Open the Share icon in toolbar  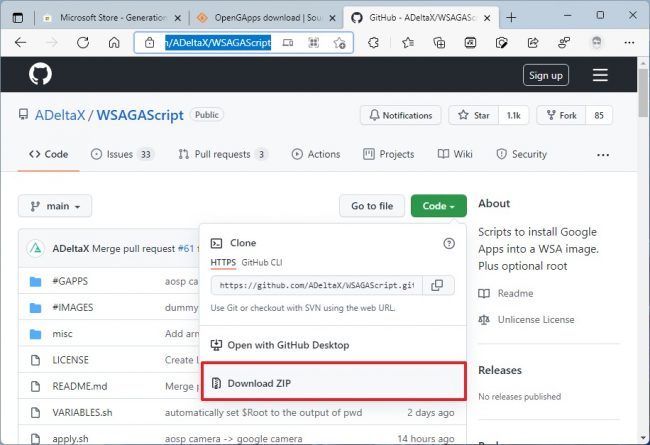533,42
